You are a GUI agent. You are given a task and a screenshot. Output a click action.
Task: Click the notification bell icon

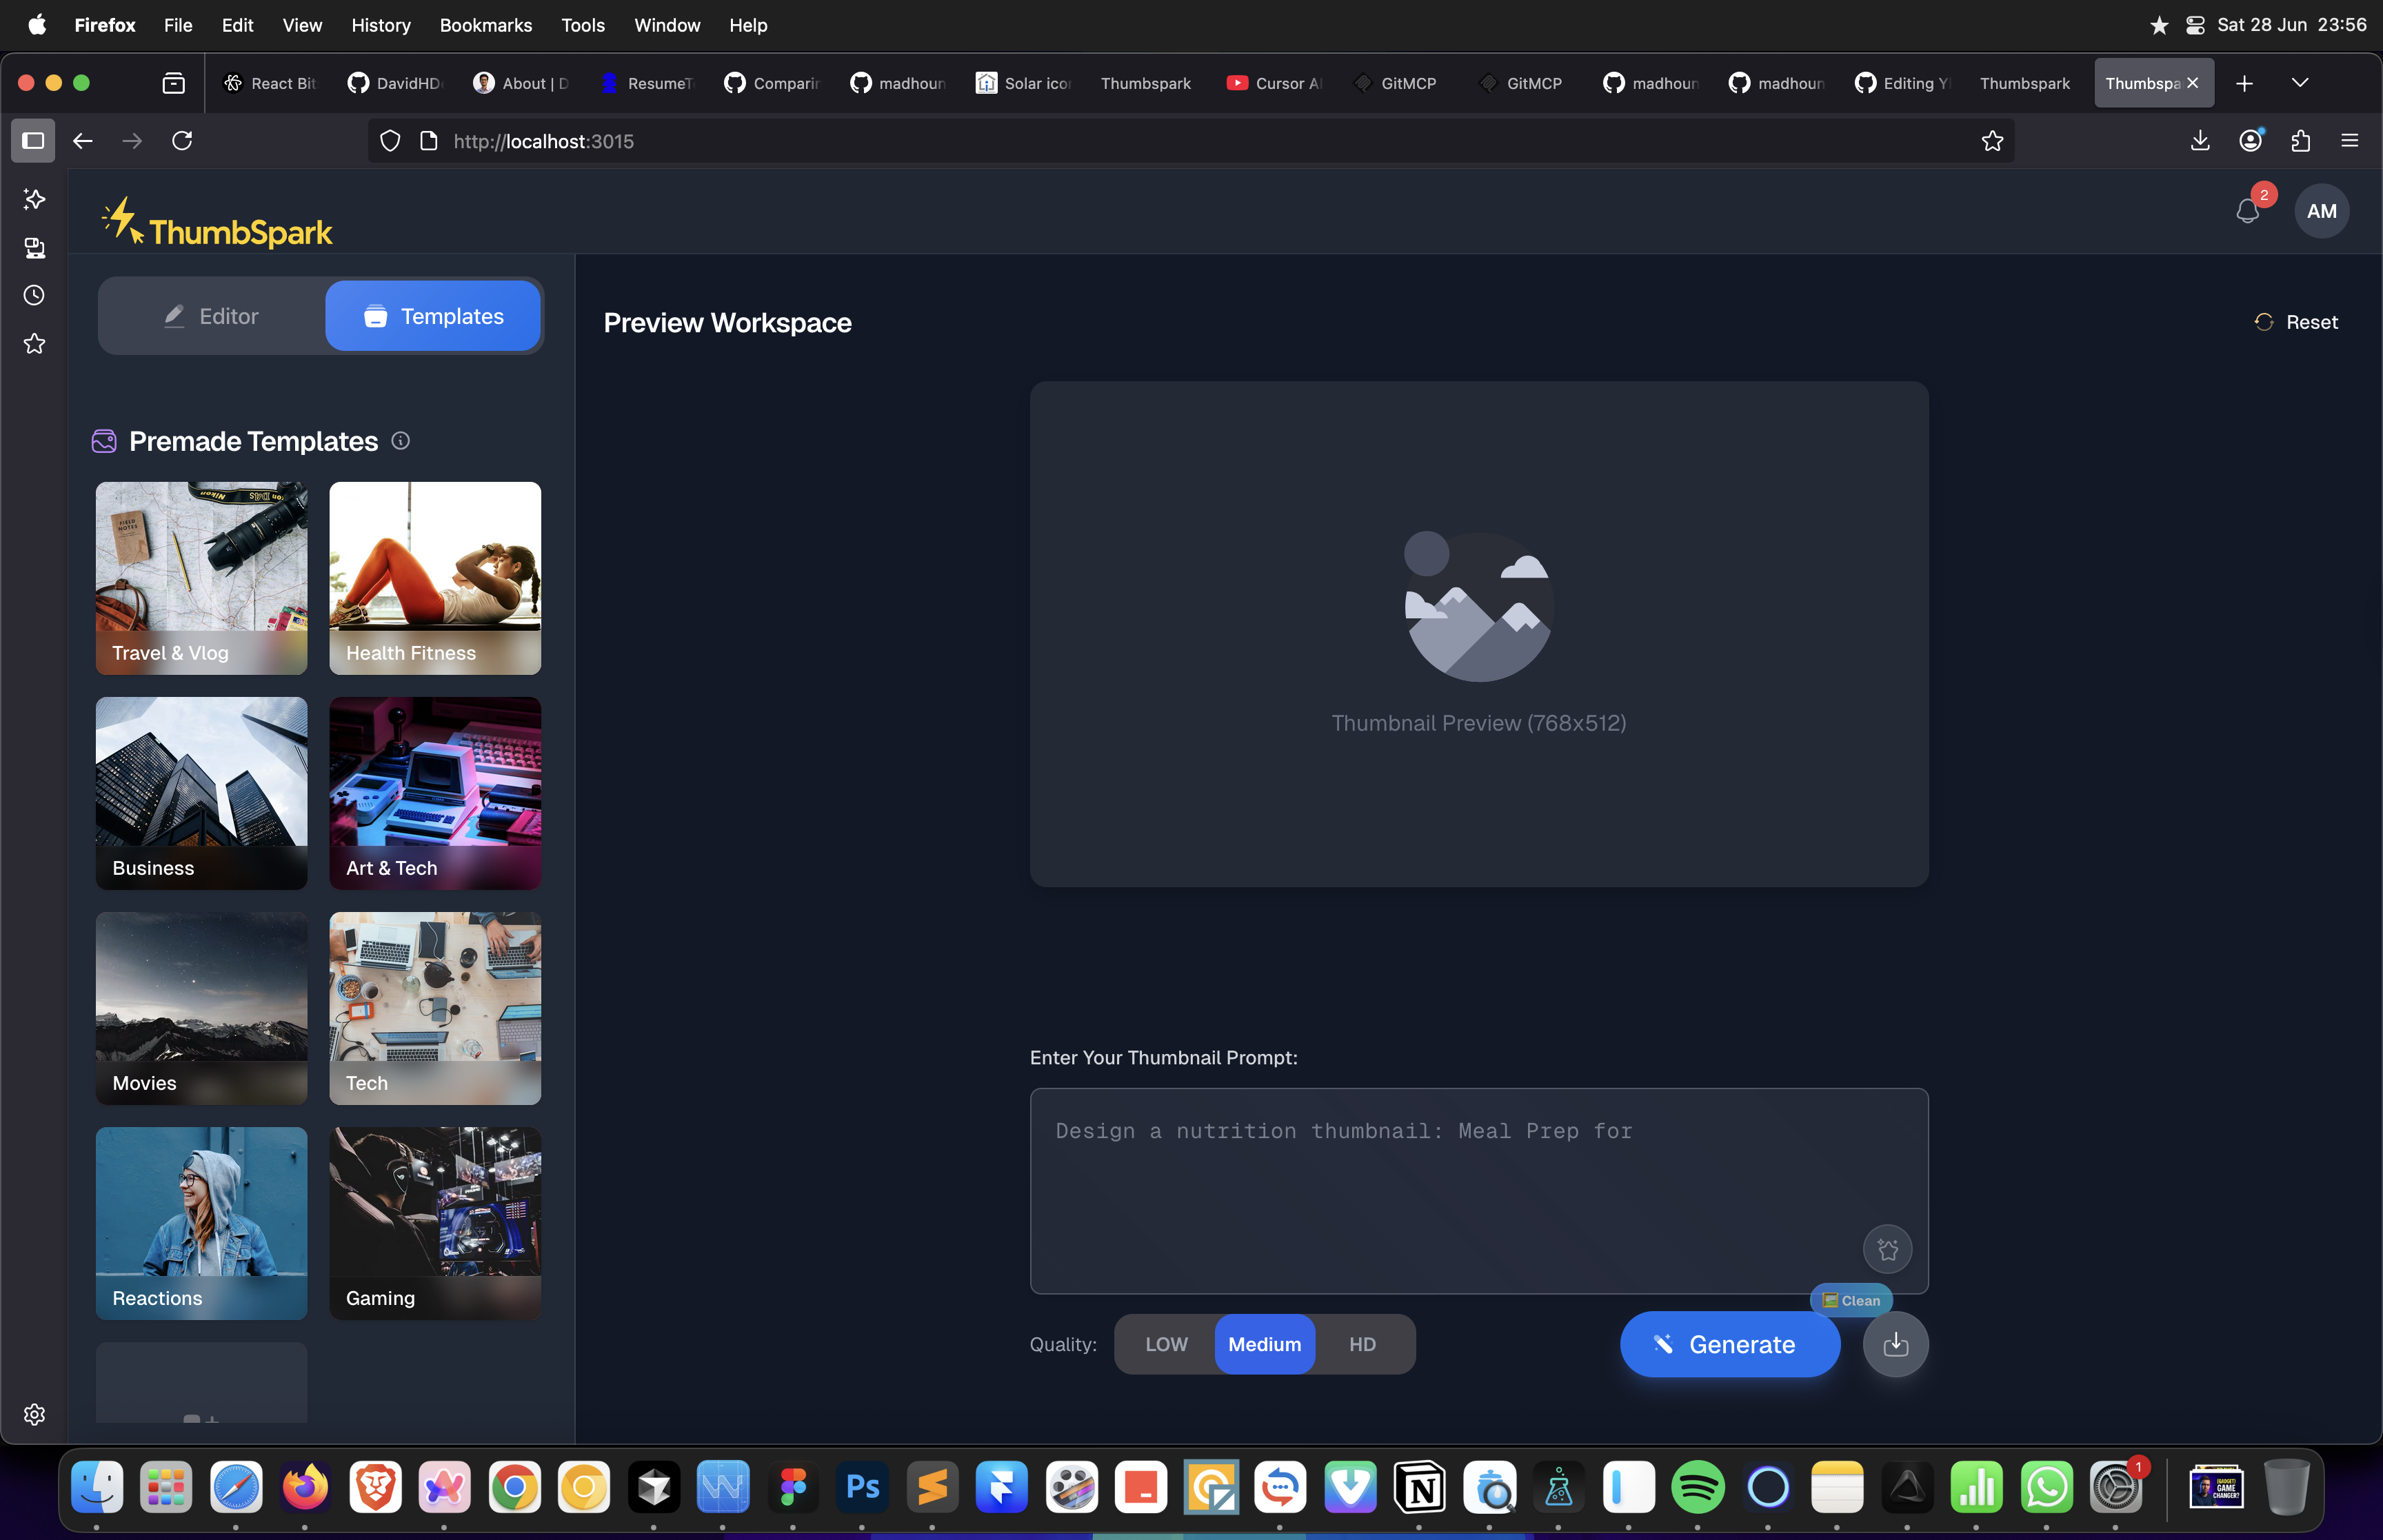pos(2247,211)
